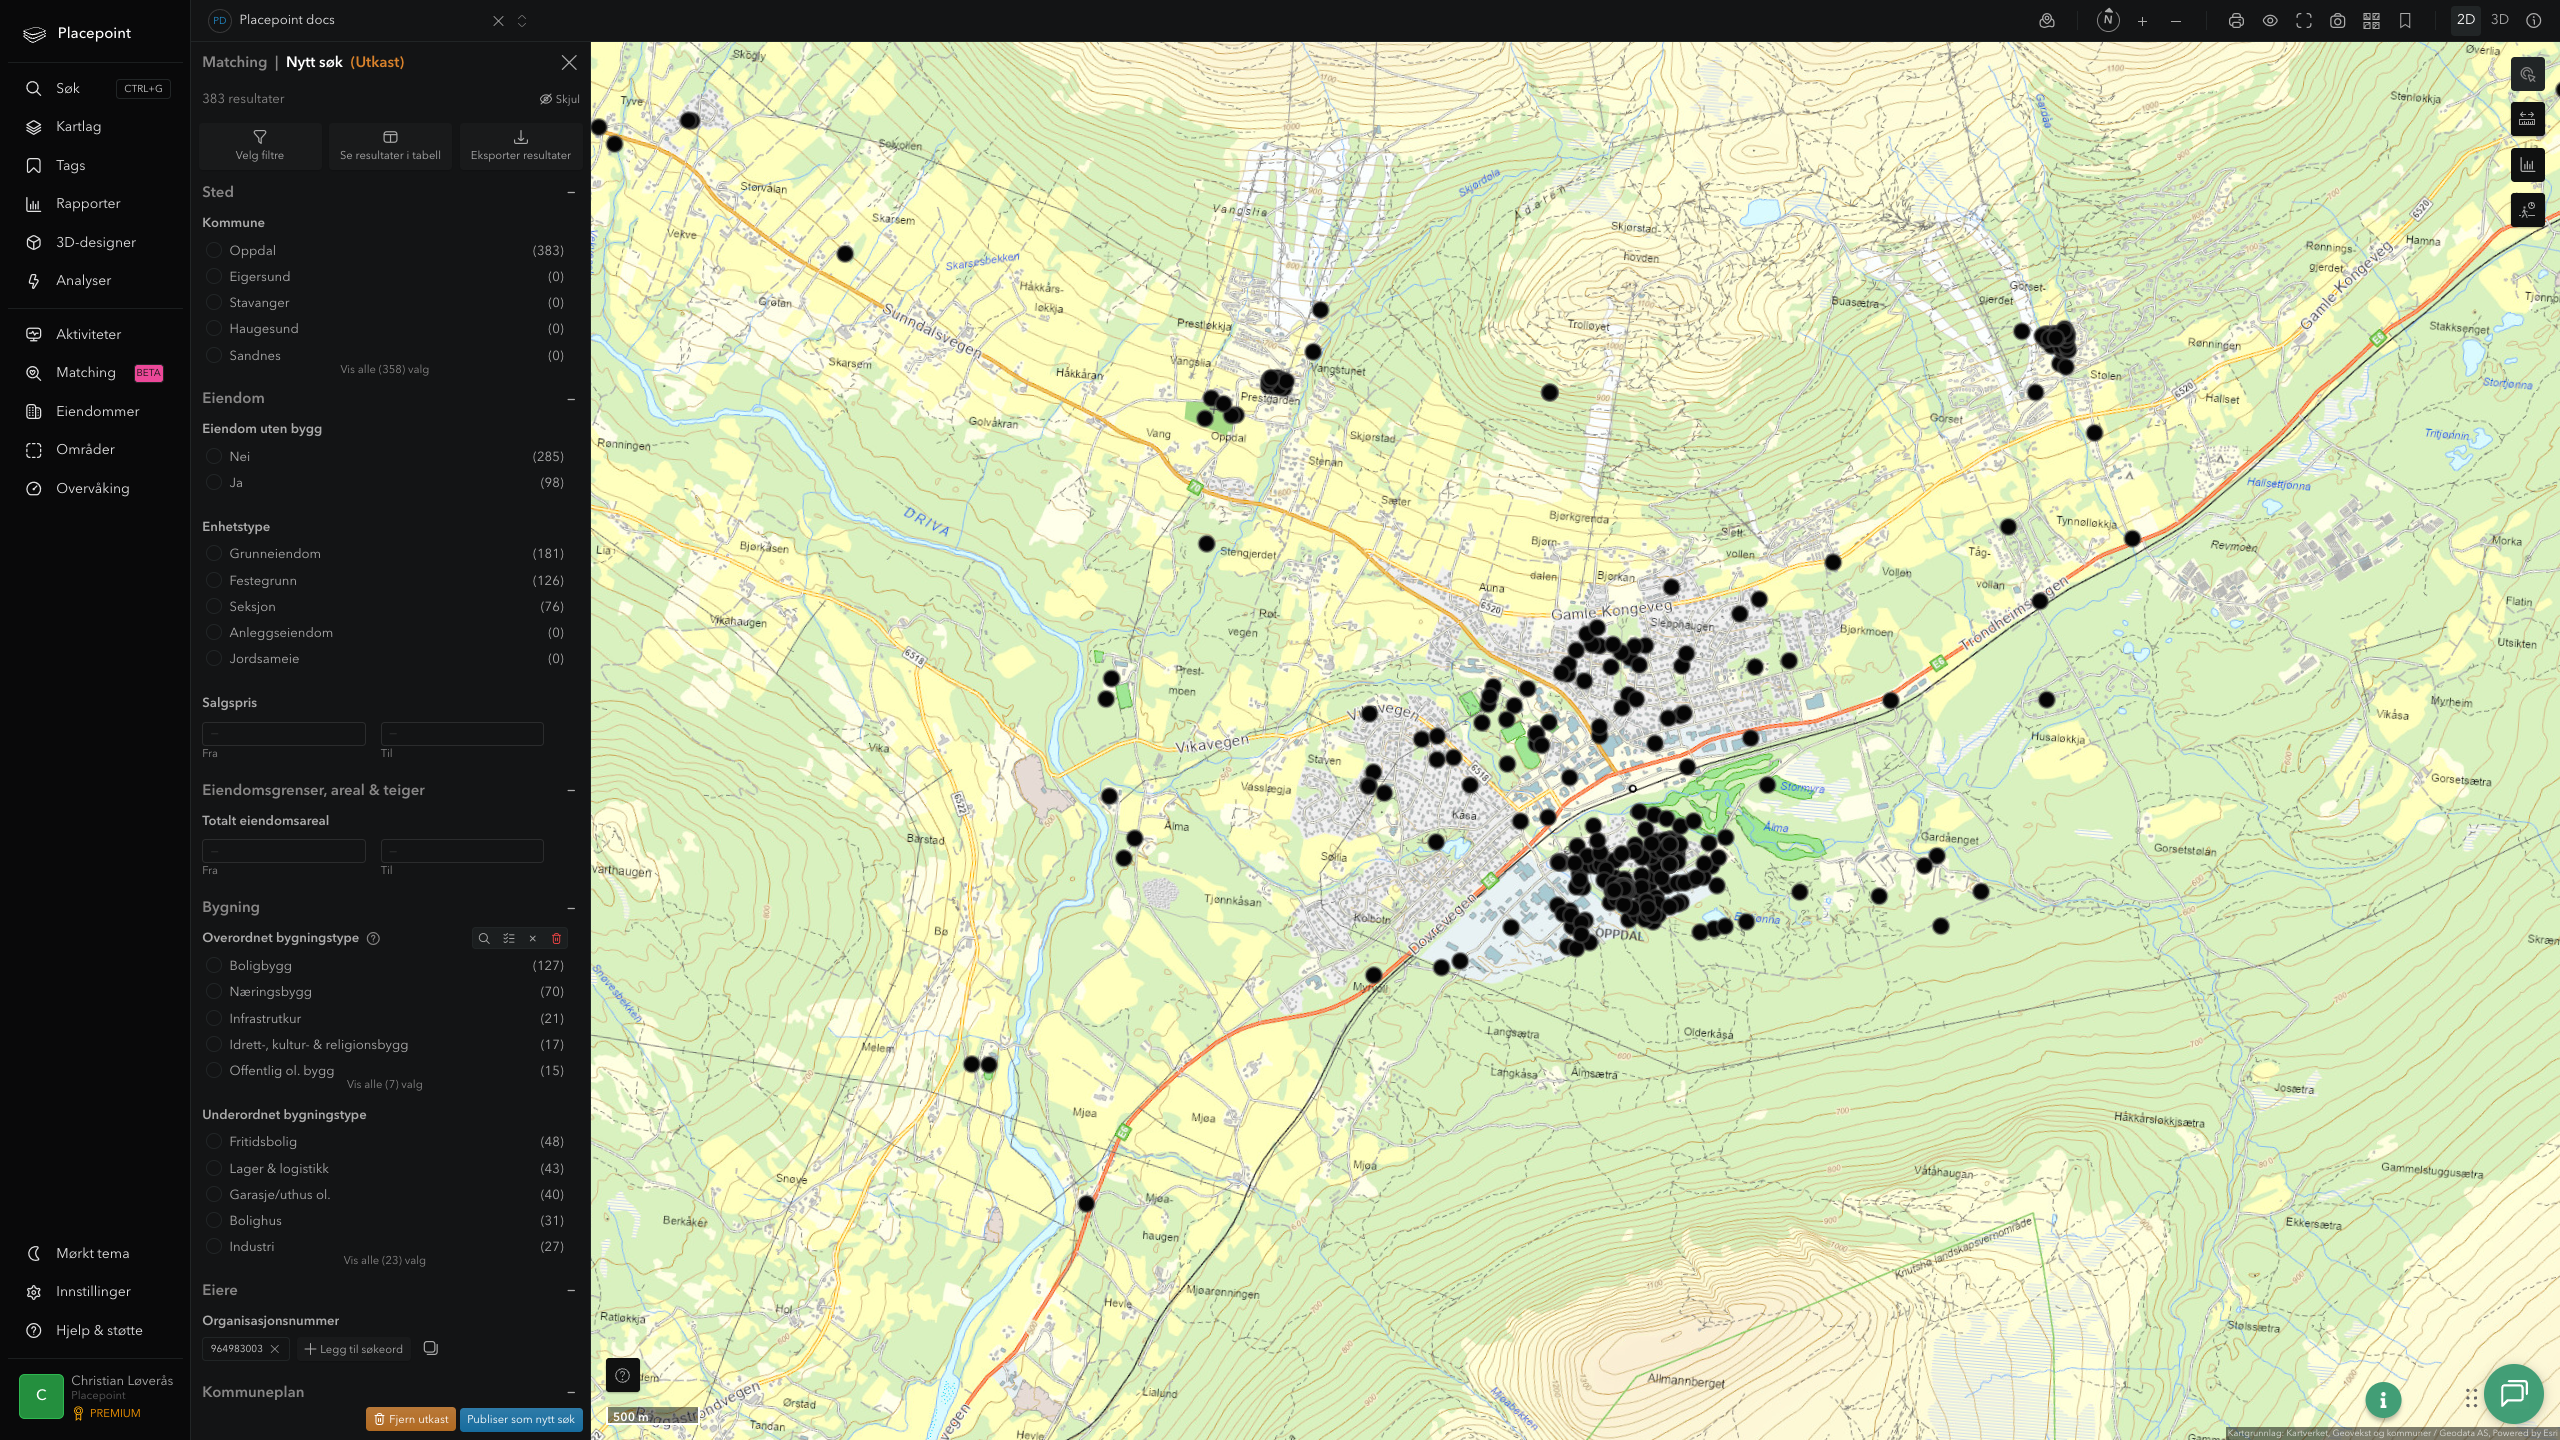The width and height of the screenshot is (2560, 1440).
Task: Reset map orientation with north compass
Action: tap(2107, 20)
